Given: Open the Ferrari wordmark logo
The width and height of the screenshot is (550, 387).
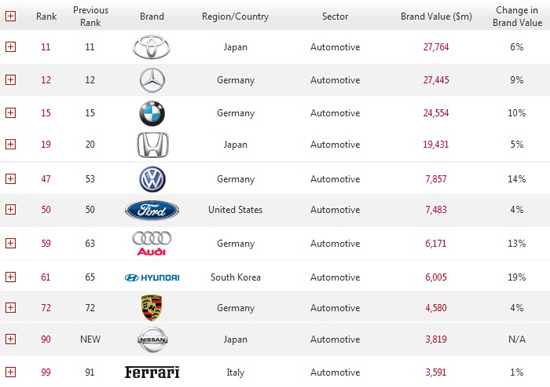Looking at the screenshot, I should [x=152, y=372].
